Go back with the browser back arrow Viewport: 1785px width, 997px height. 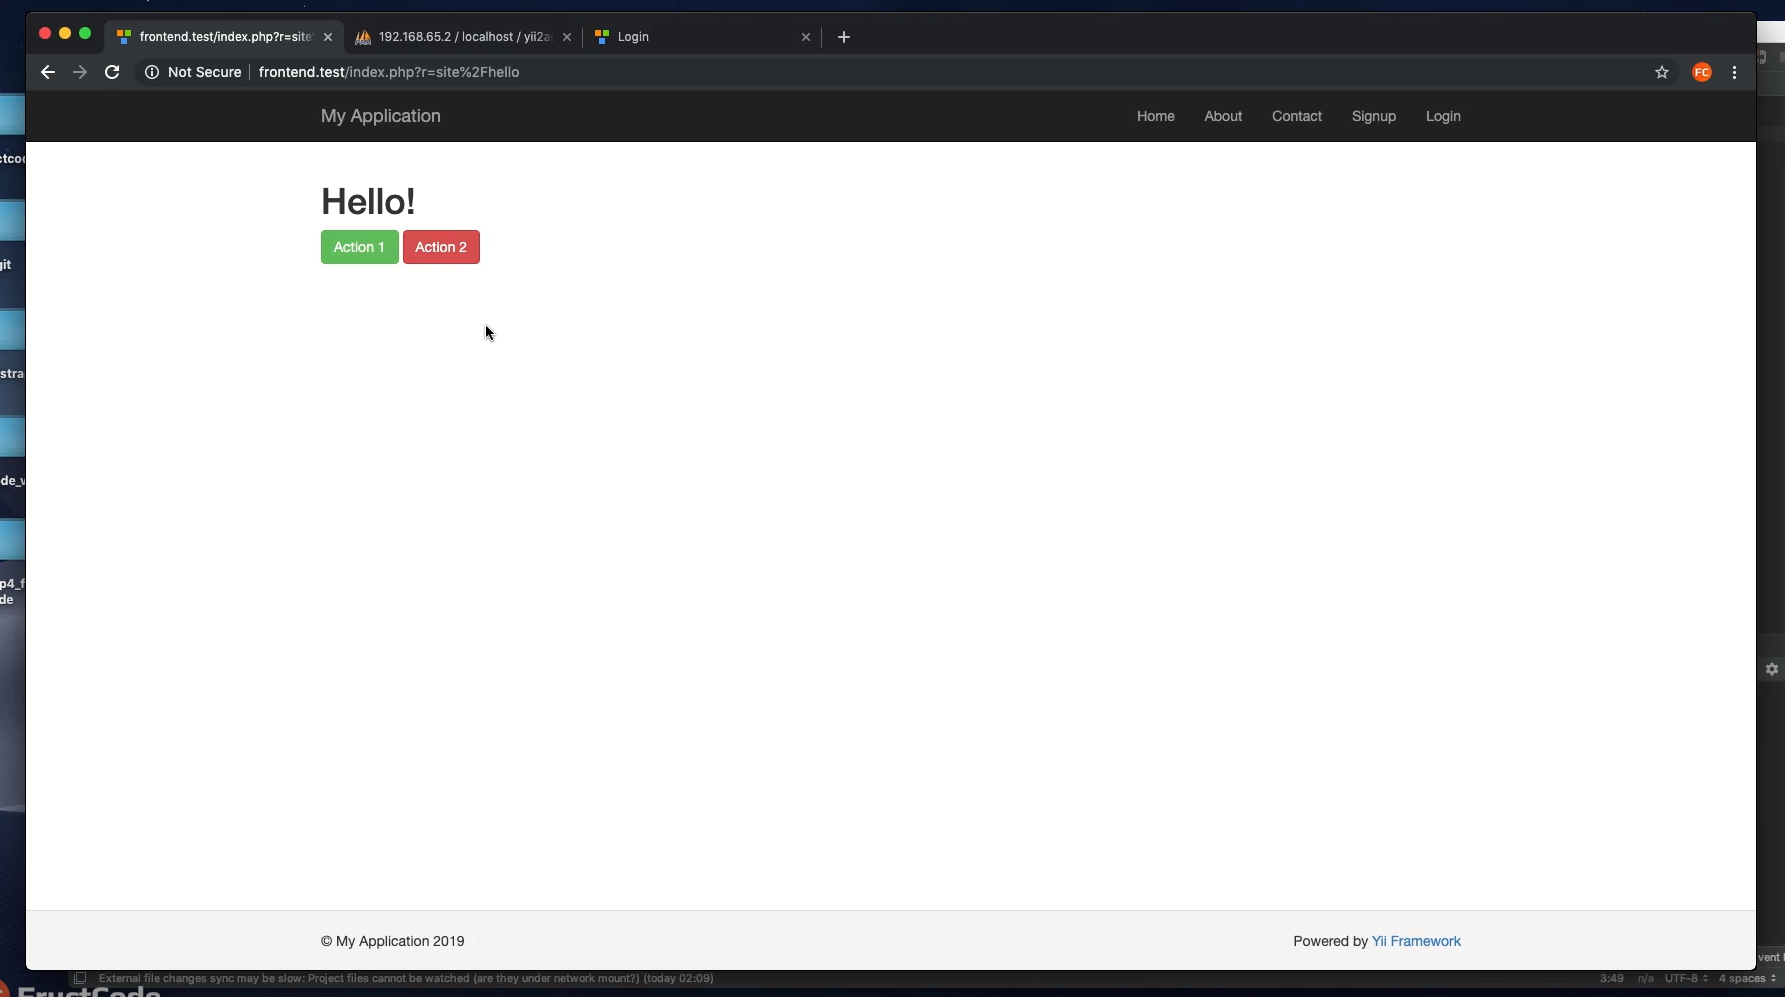coord(47,72)
